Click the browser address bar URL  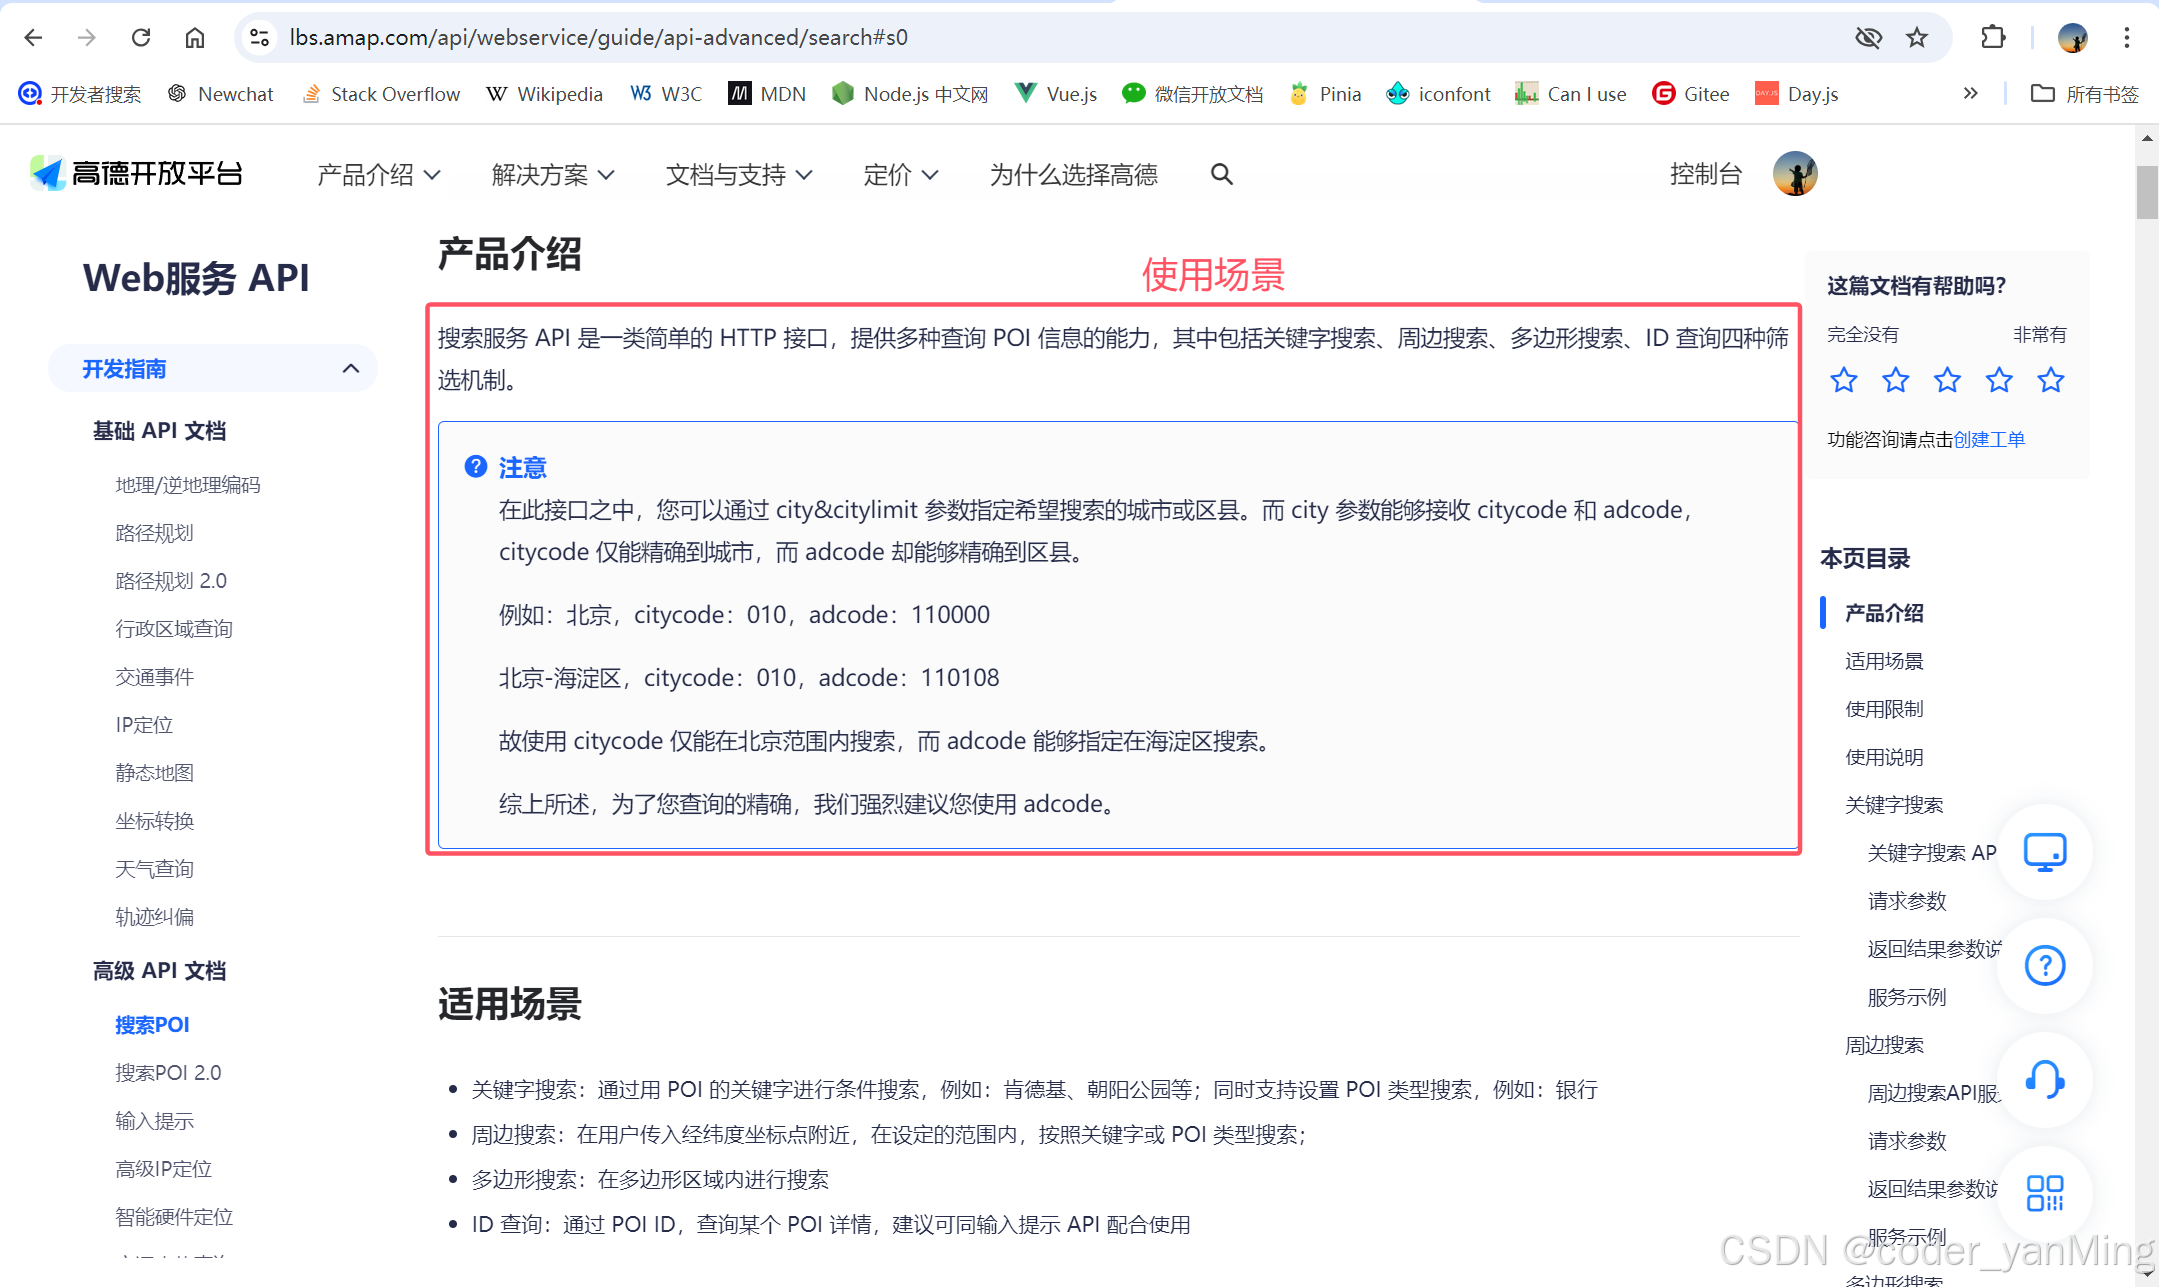tap(598, 38)
